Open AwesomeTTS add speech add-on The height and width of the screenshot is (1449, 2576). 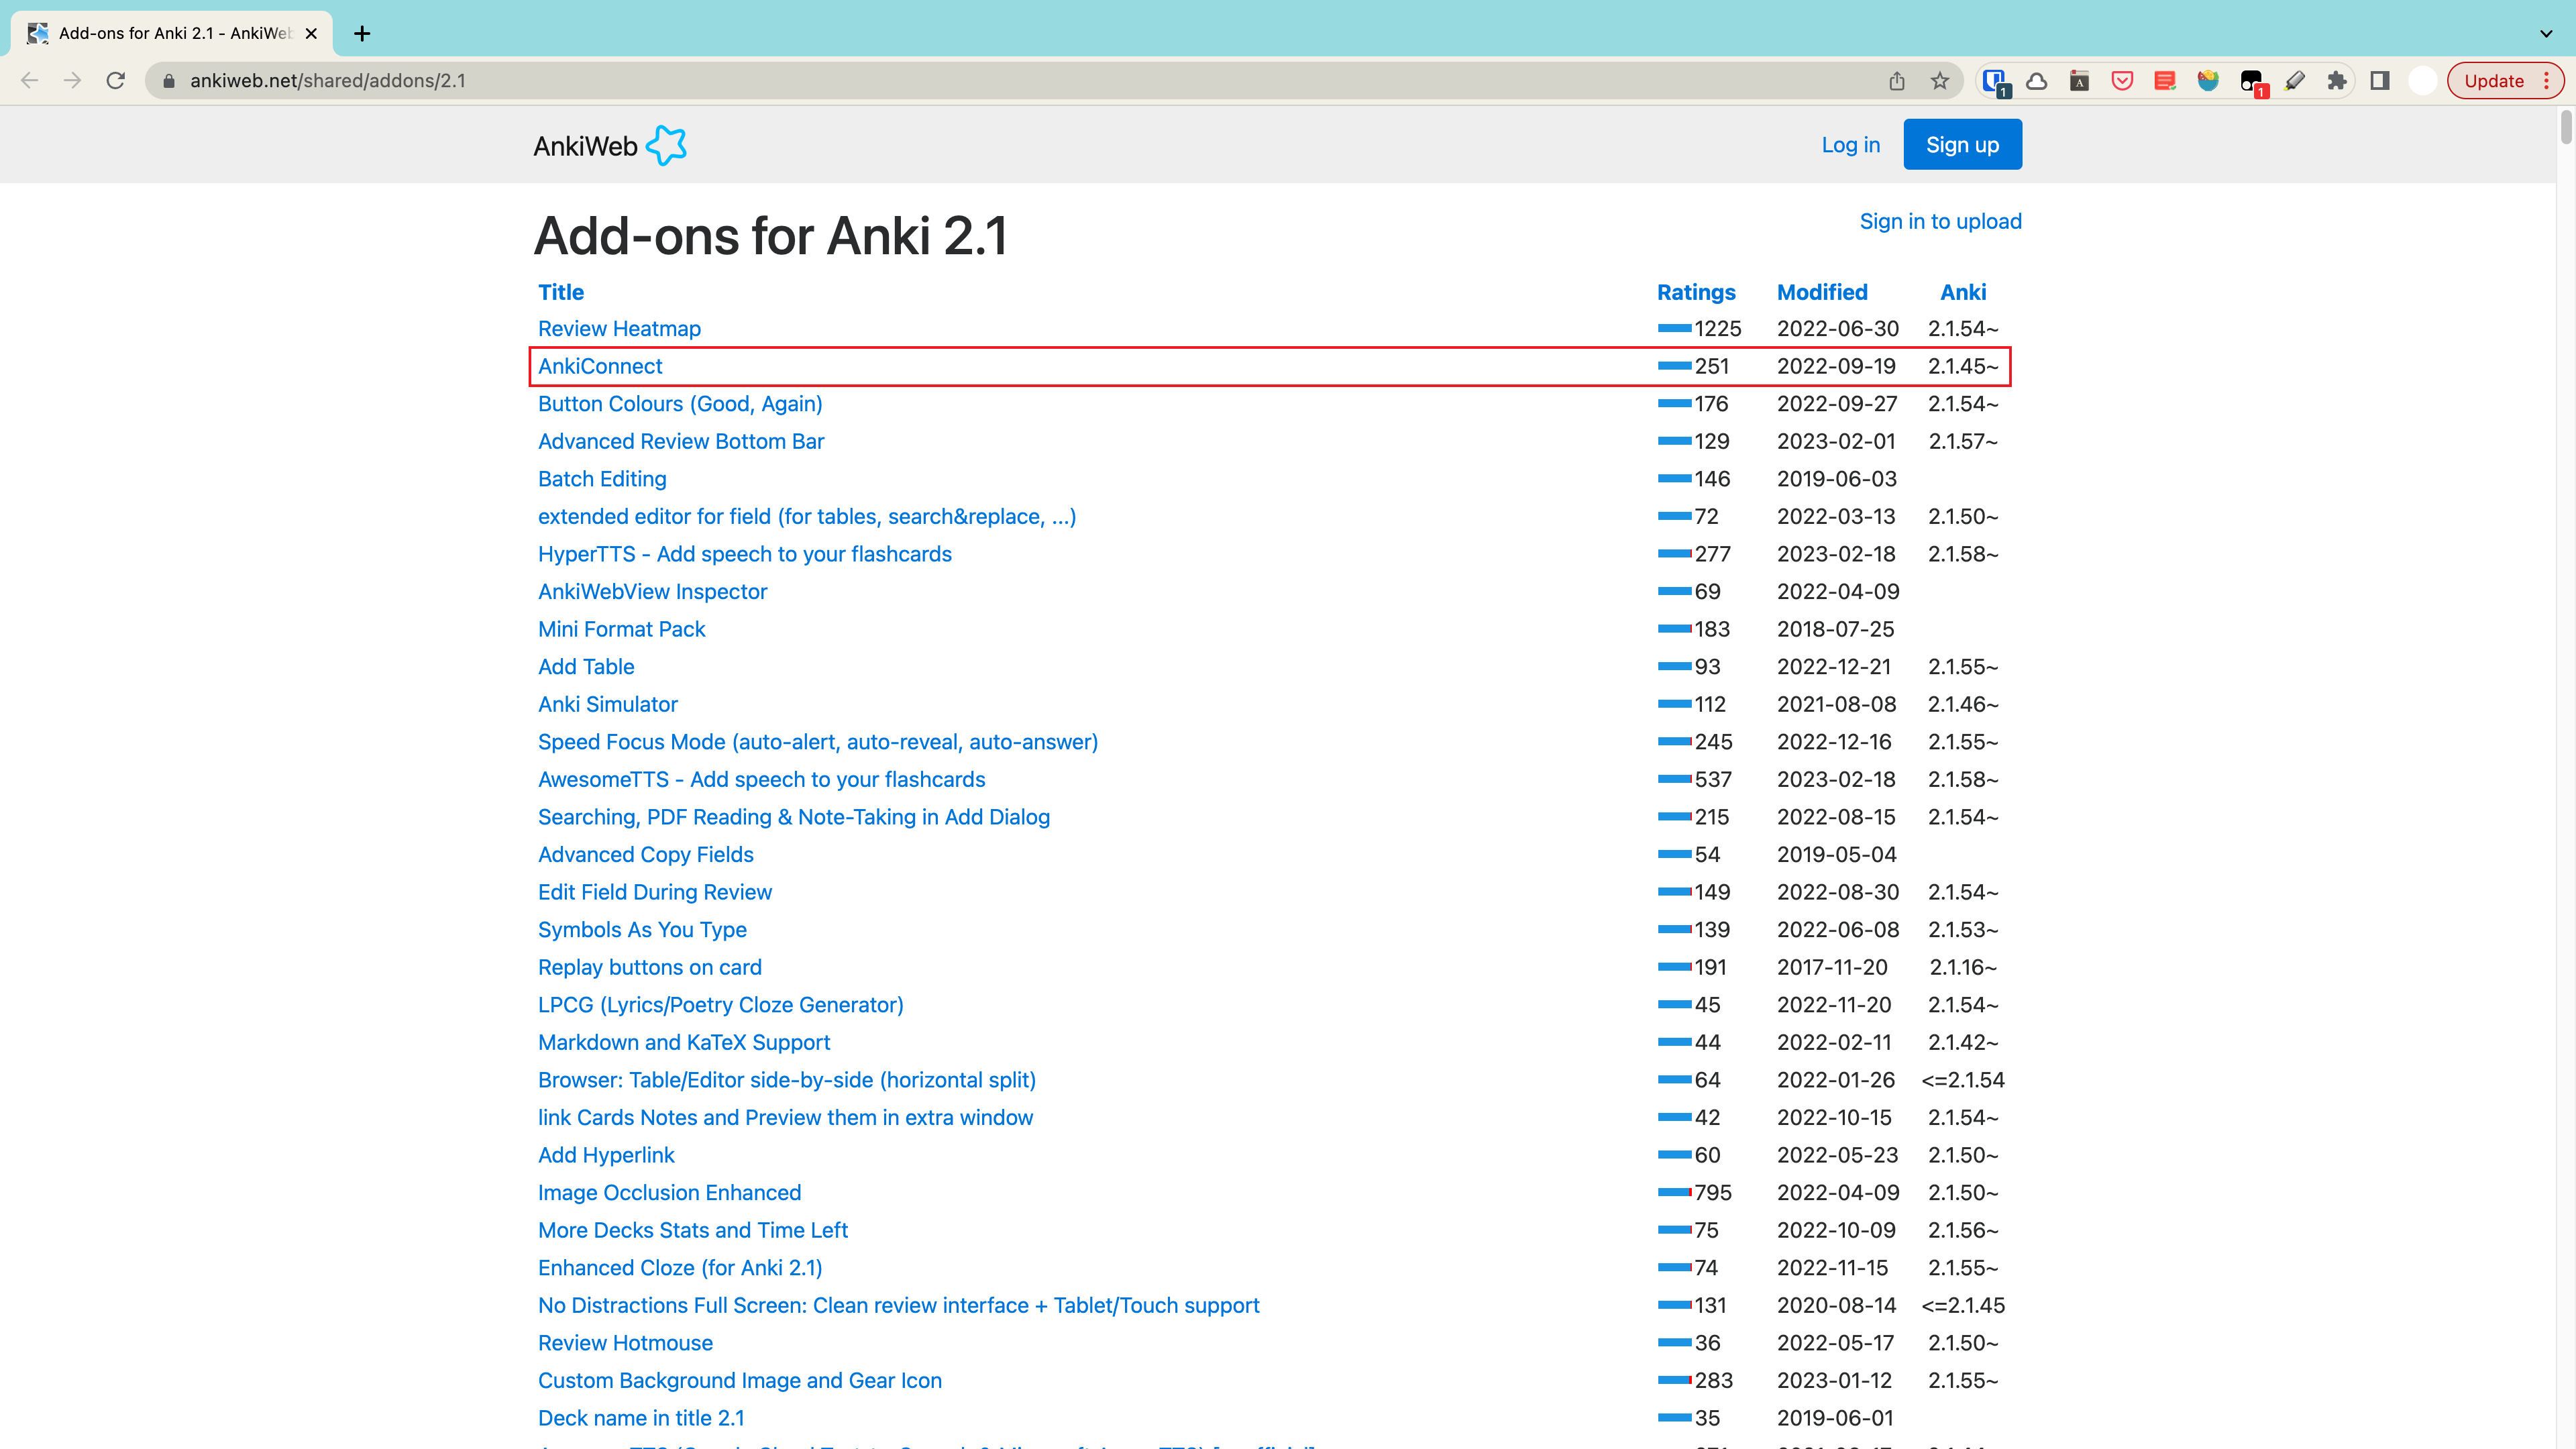pos(761,780)
